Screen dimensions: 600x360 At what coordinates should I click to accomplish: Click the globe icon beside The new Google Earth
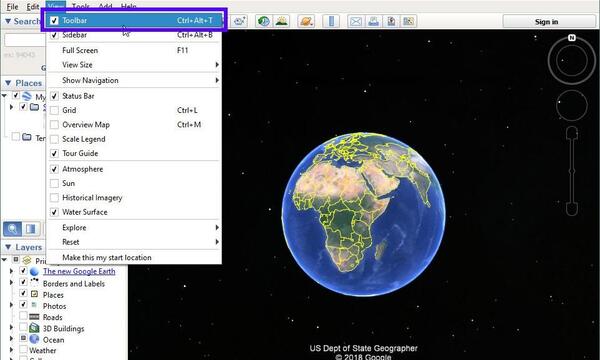[34, 272]
